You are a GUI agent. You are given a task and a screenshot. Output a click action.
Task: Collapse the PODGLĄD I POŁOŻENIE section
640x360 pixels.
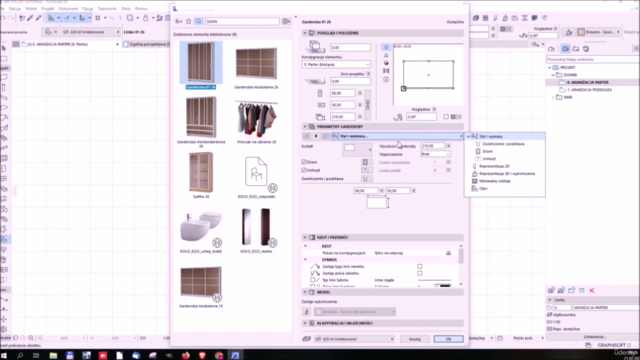(305, 33)
